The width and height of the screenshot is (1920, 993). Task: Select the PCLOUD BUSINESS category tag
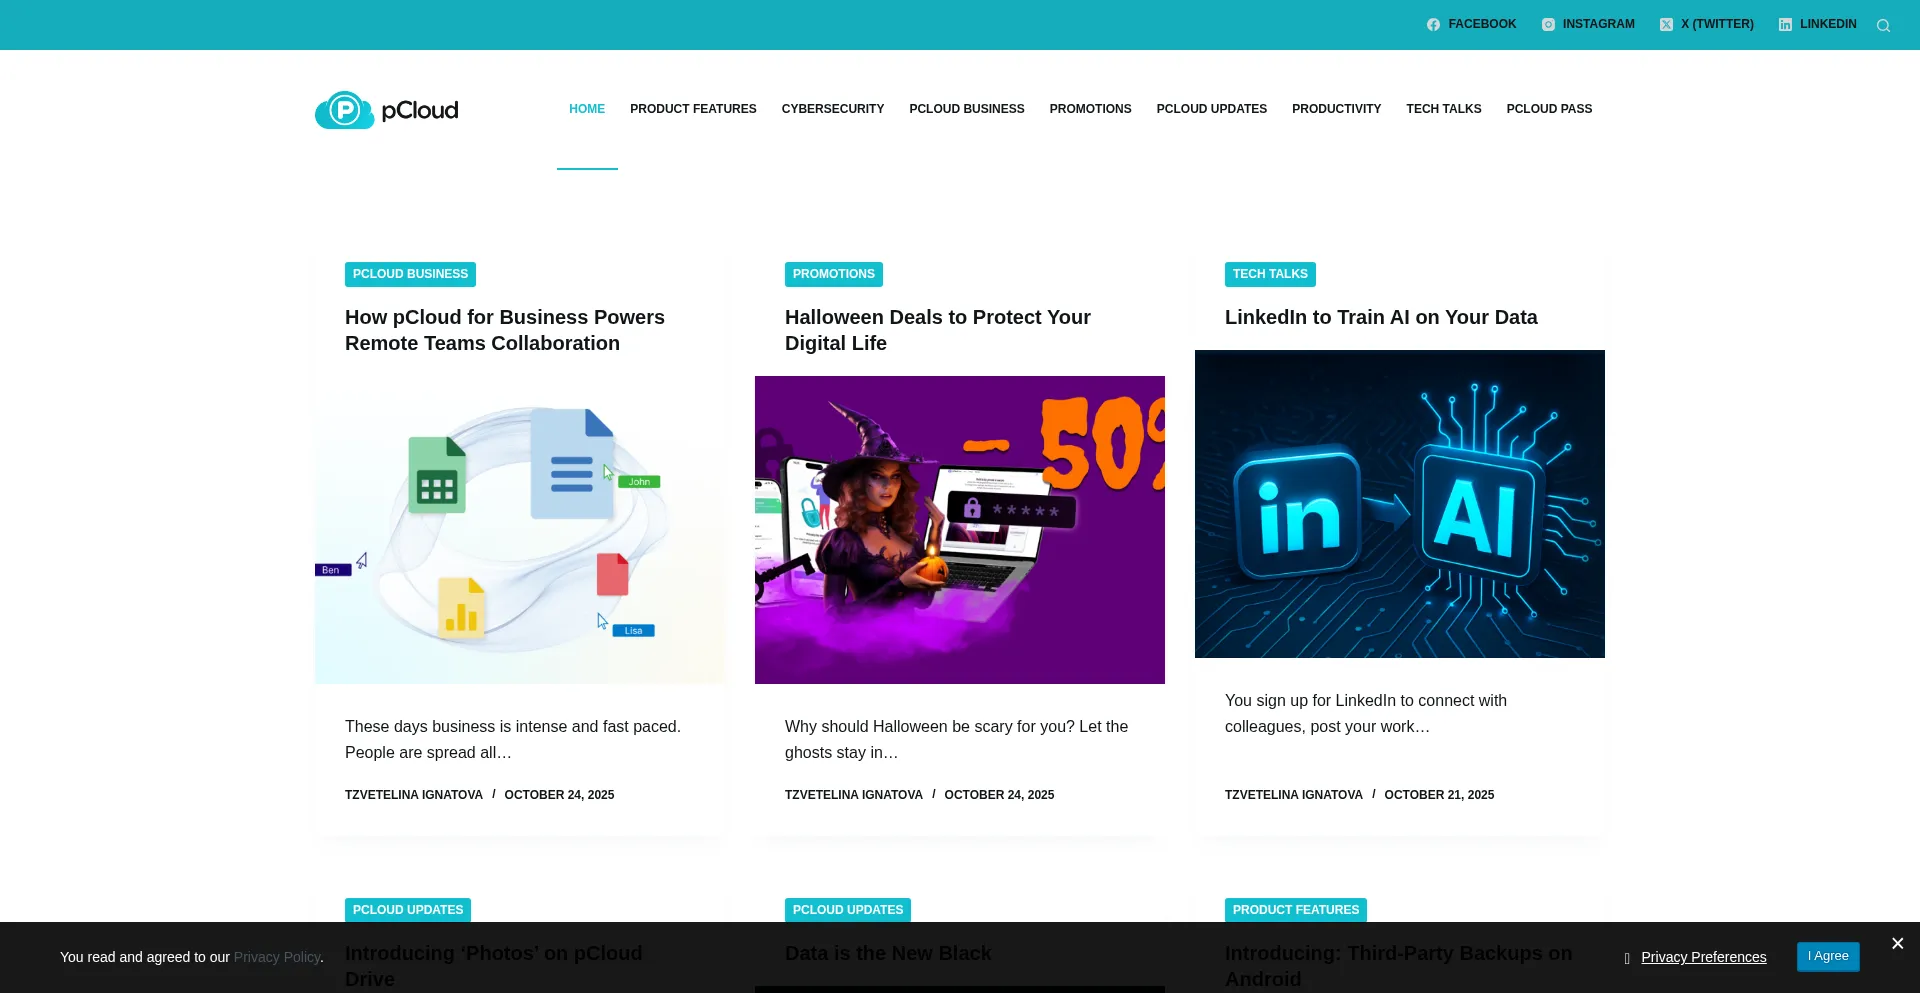(410, 274)
